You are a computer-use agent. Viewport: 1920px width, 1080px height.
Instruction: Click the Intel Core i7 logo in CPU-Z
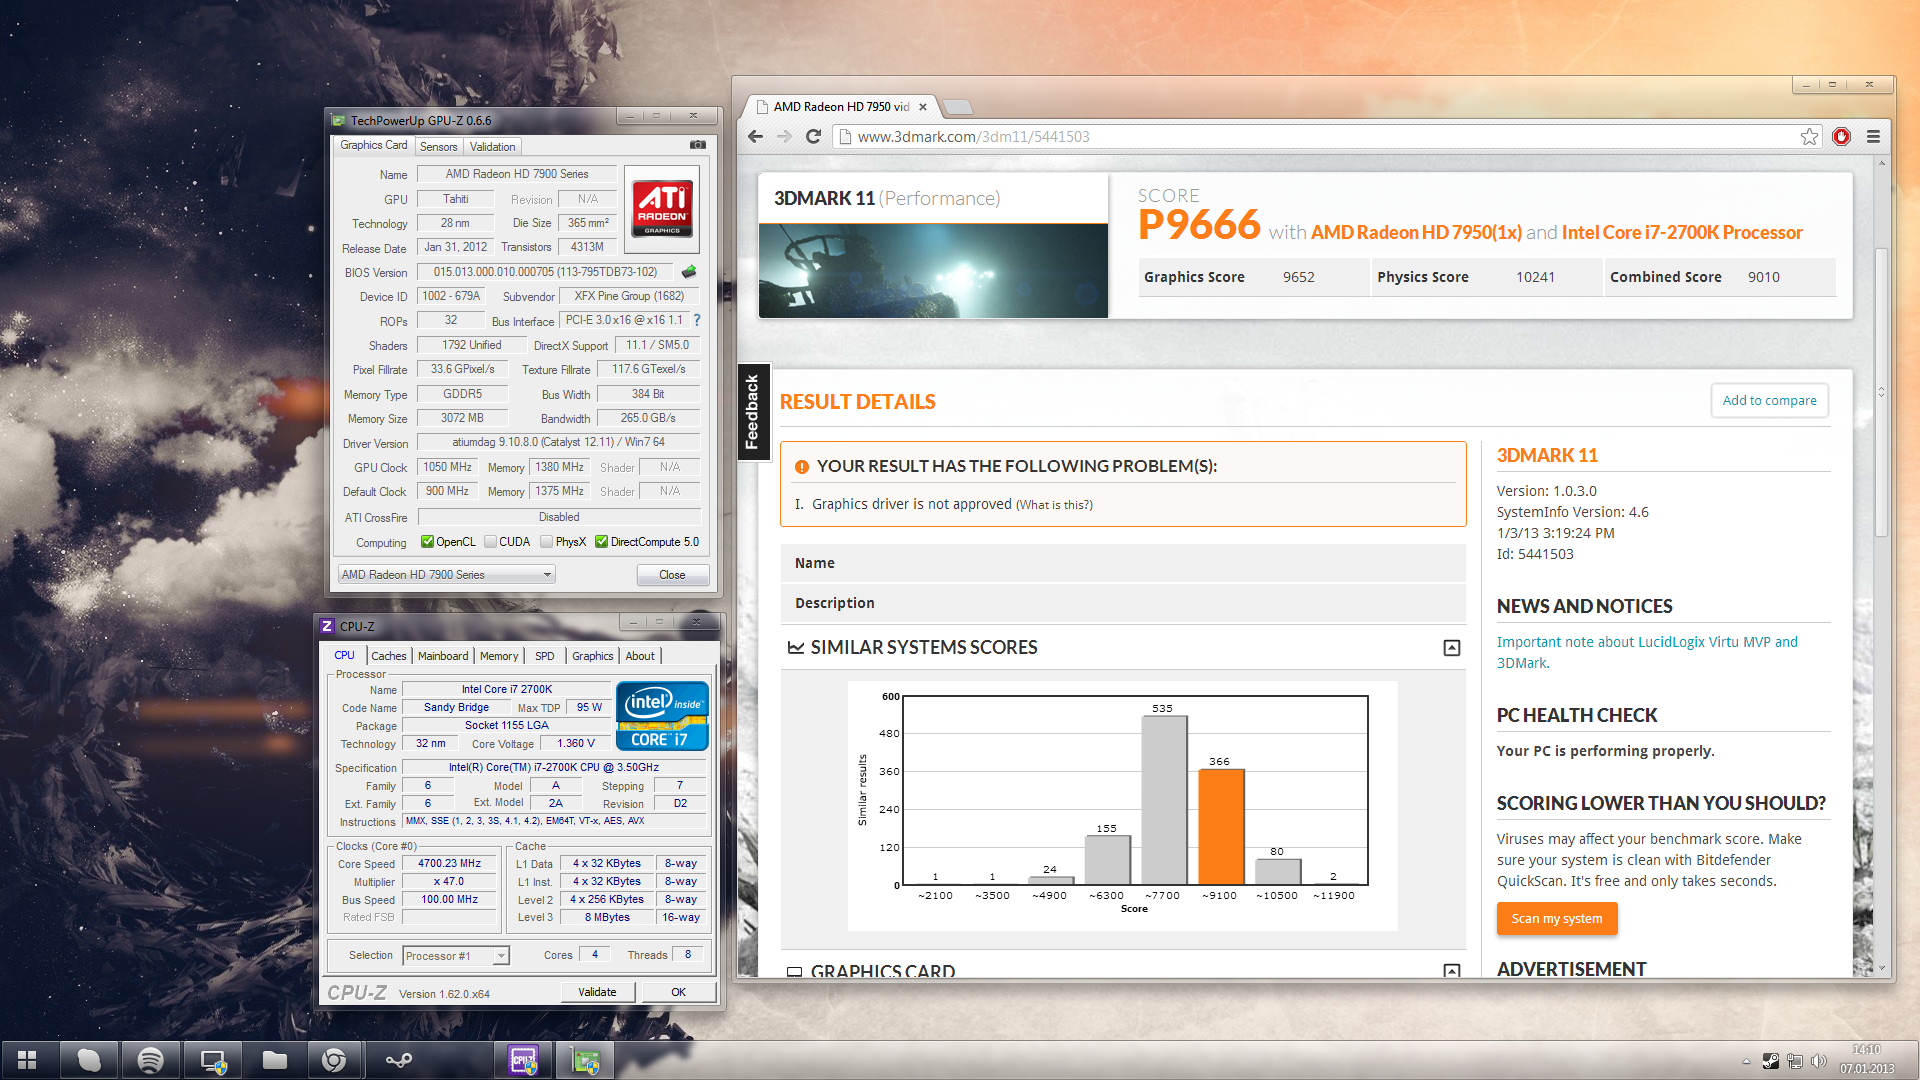662,716
